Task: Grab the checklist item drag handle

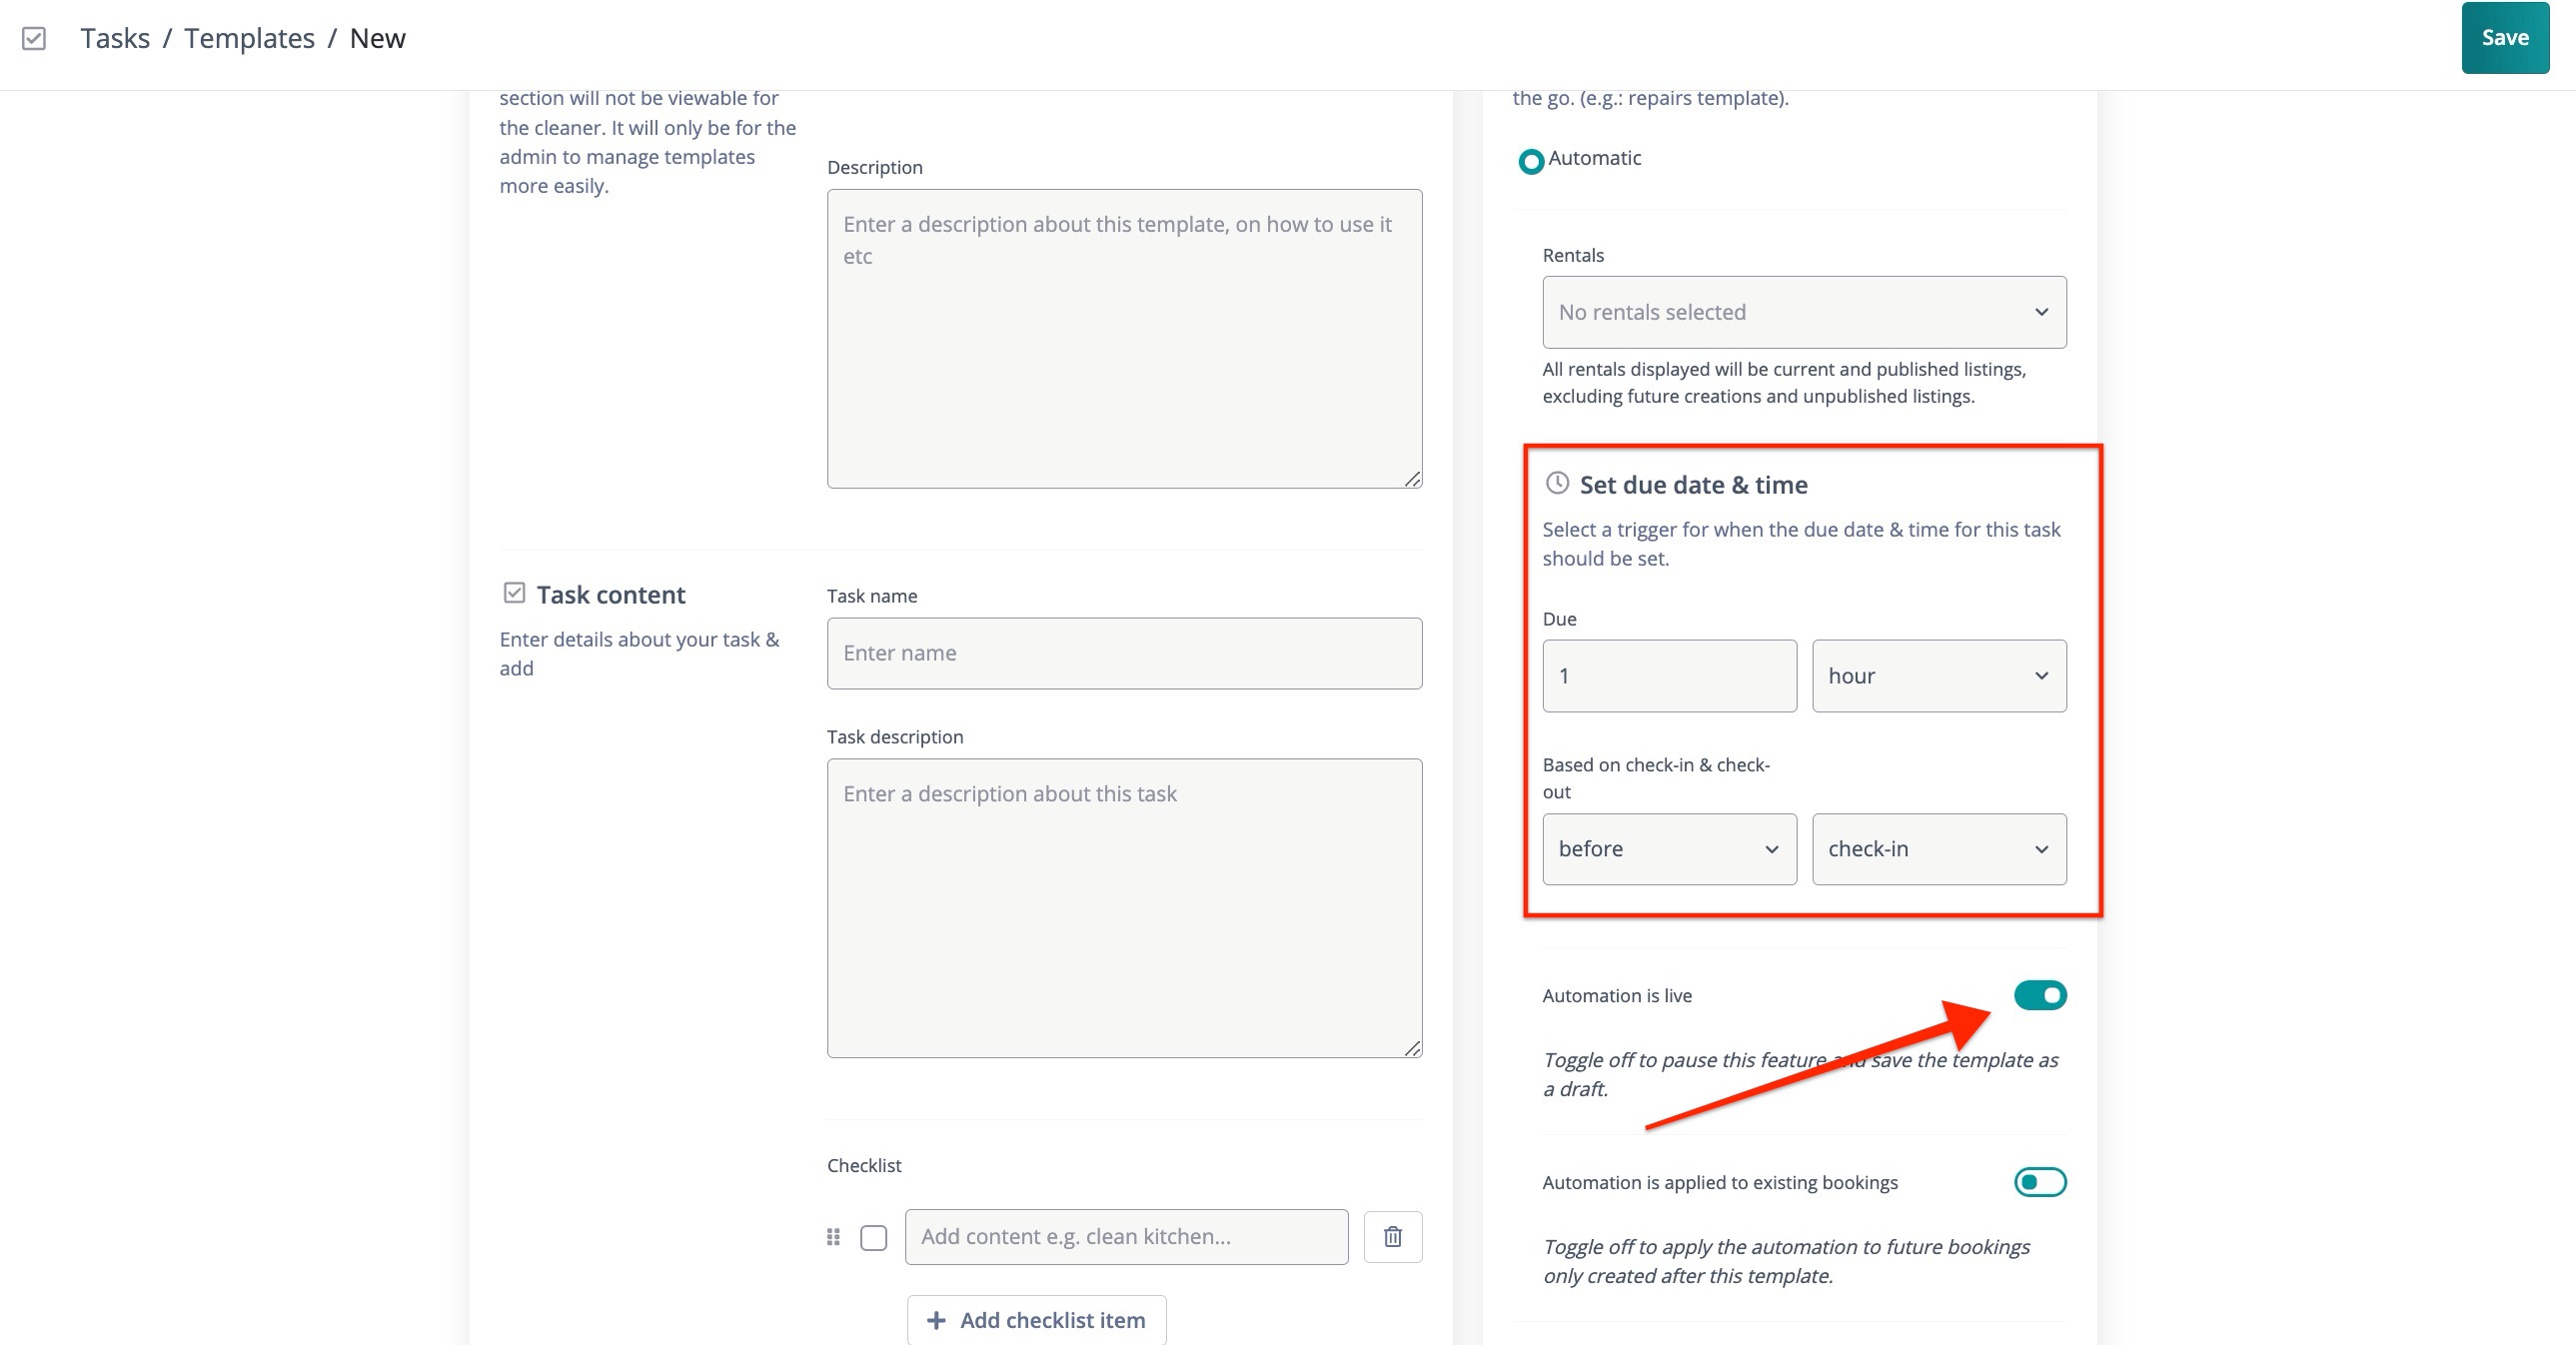Action: (x=833, y=1237)
